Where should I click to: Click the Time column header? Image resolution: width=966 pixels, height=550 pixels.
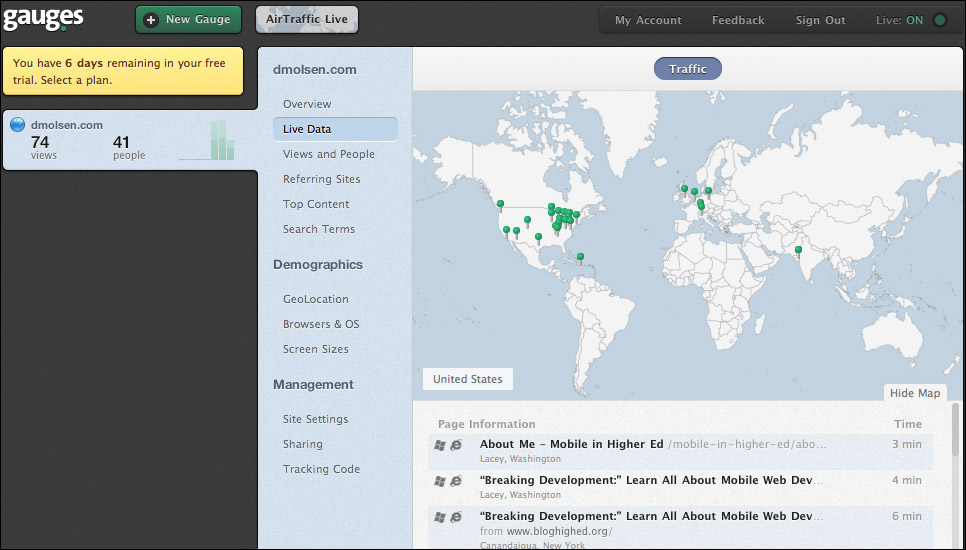point(907,424)
